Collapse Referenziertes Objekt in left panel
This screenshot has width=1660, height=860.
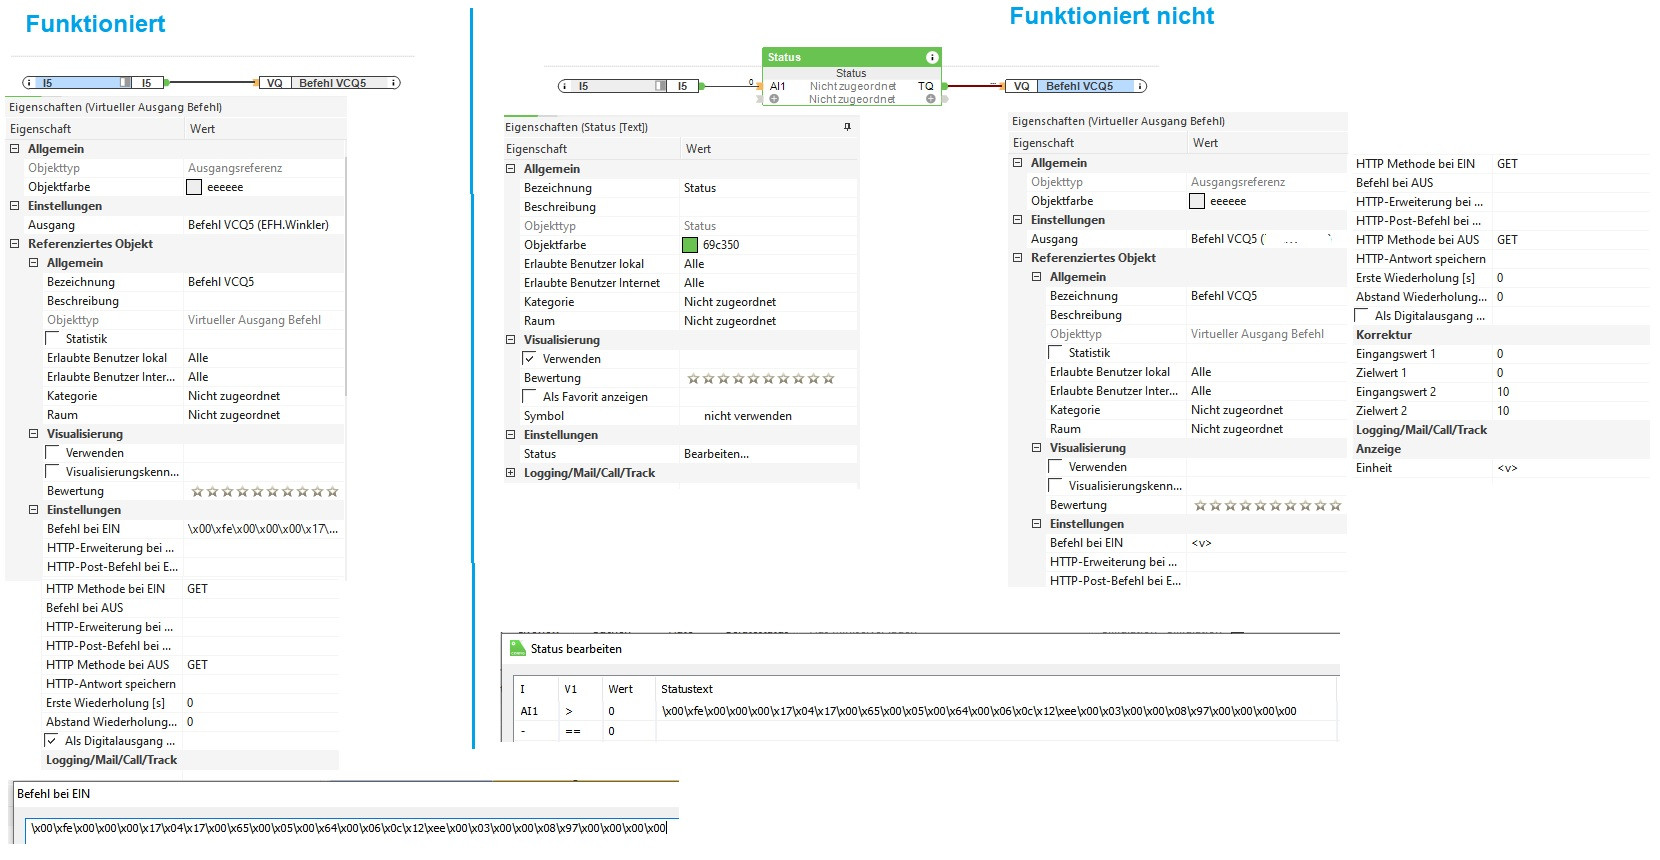(x=15, y=243)
